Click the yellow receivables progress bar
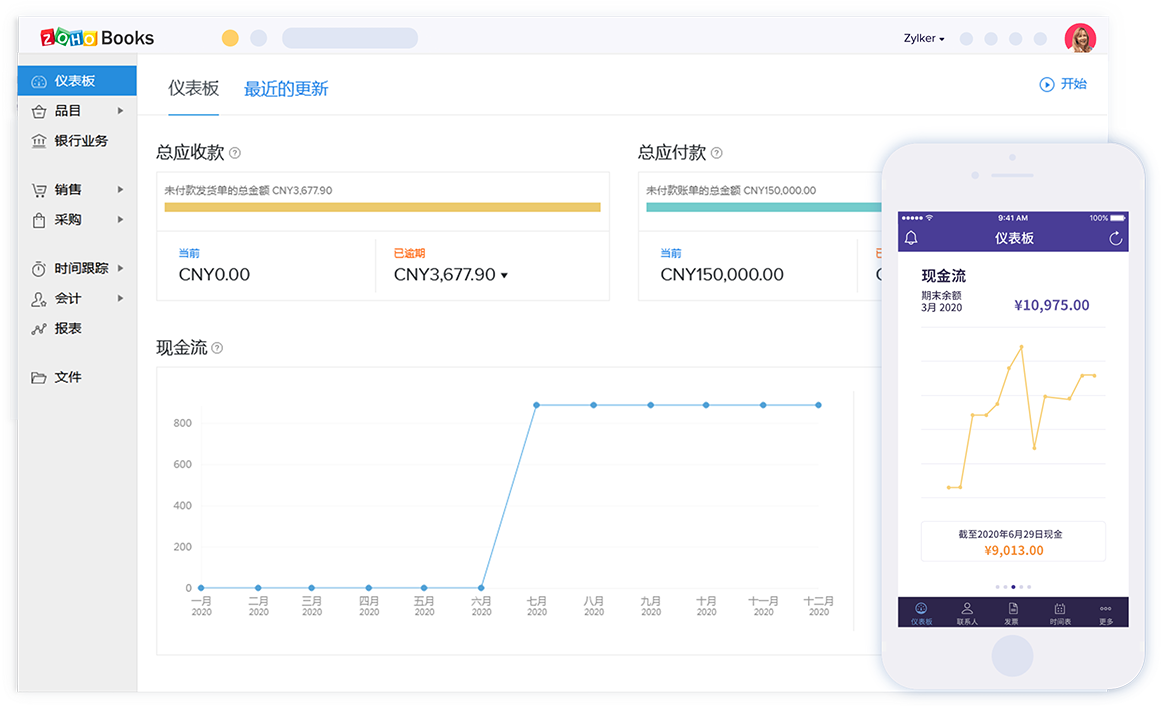The image size is (1161, 706). (382, 207)
